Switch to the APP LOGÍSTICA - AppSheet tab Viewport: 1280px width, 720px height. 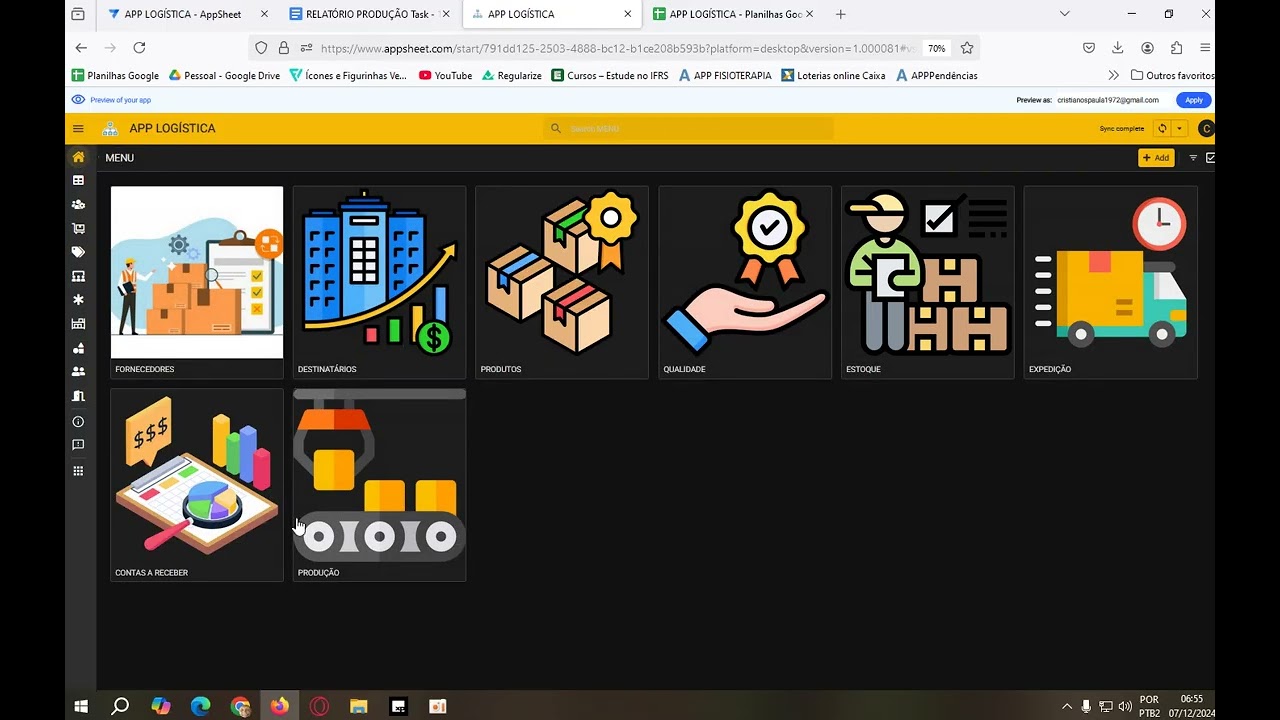point(188,14)
